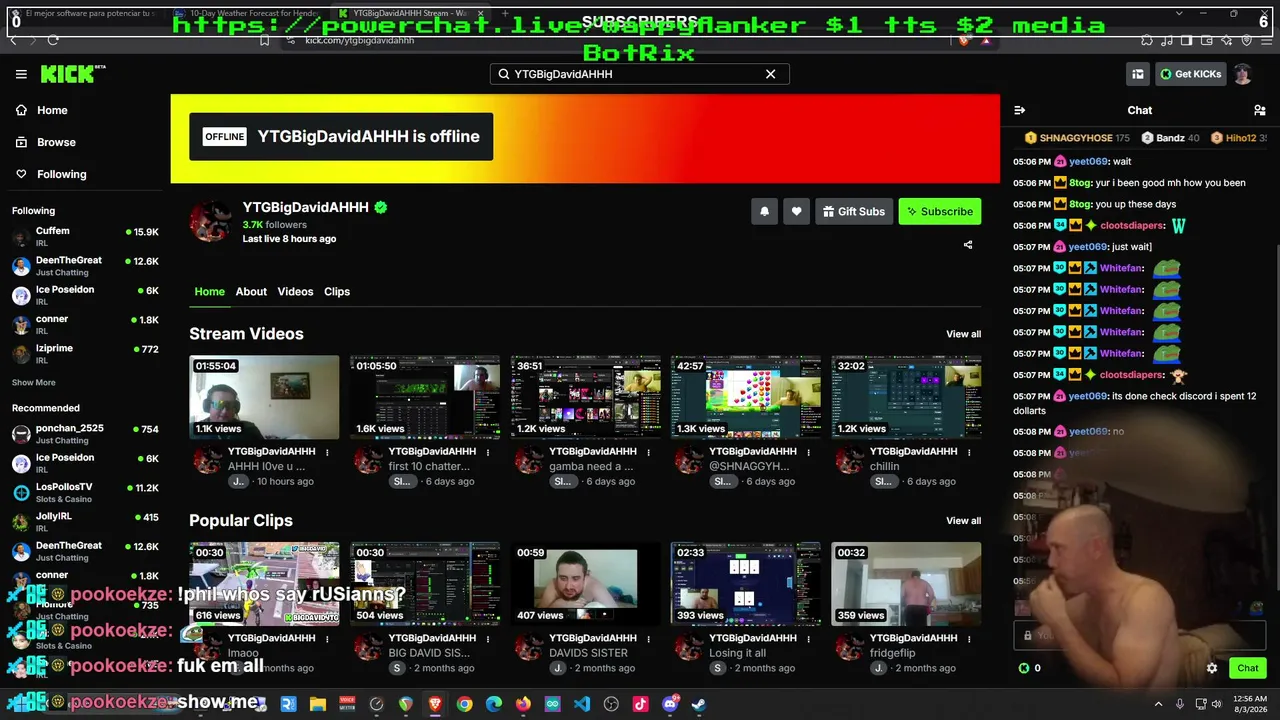Switch to the Videos tab

tap(295, 292)
